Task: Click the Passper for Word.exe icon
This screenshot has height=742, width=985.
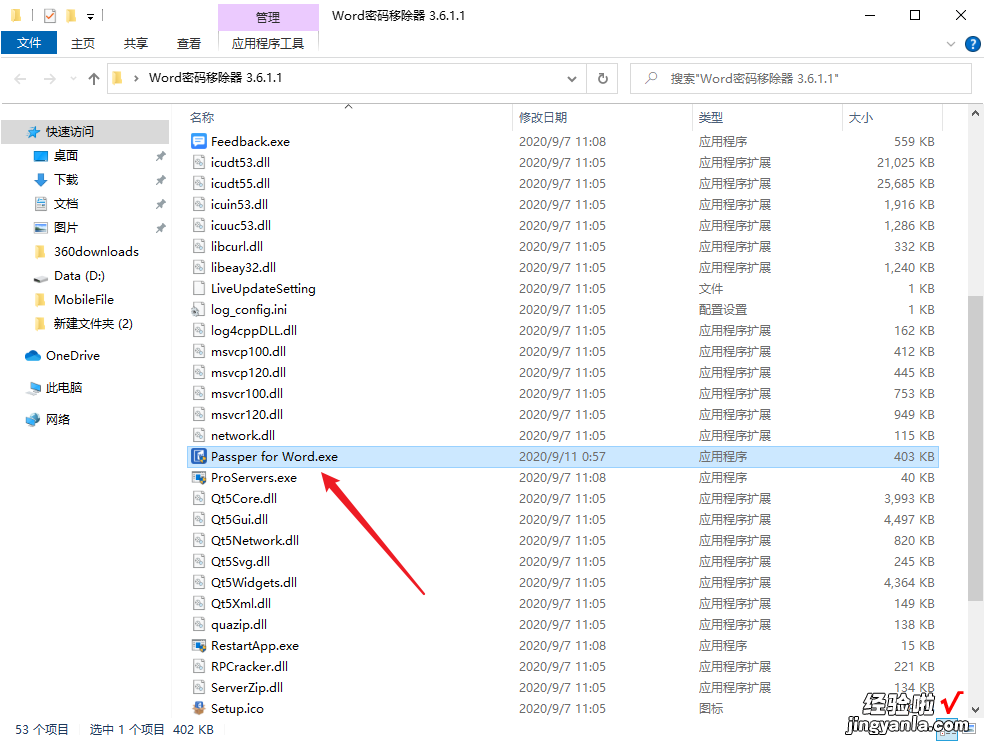Action: pos(199,457)
